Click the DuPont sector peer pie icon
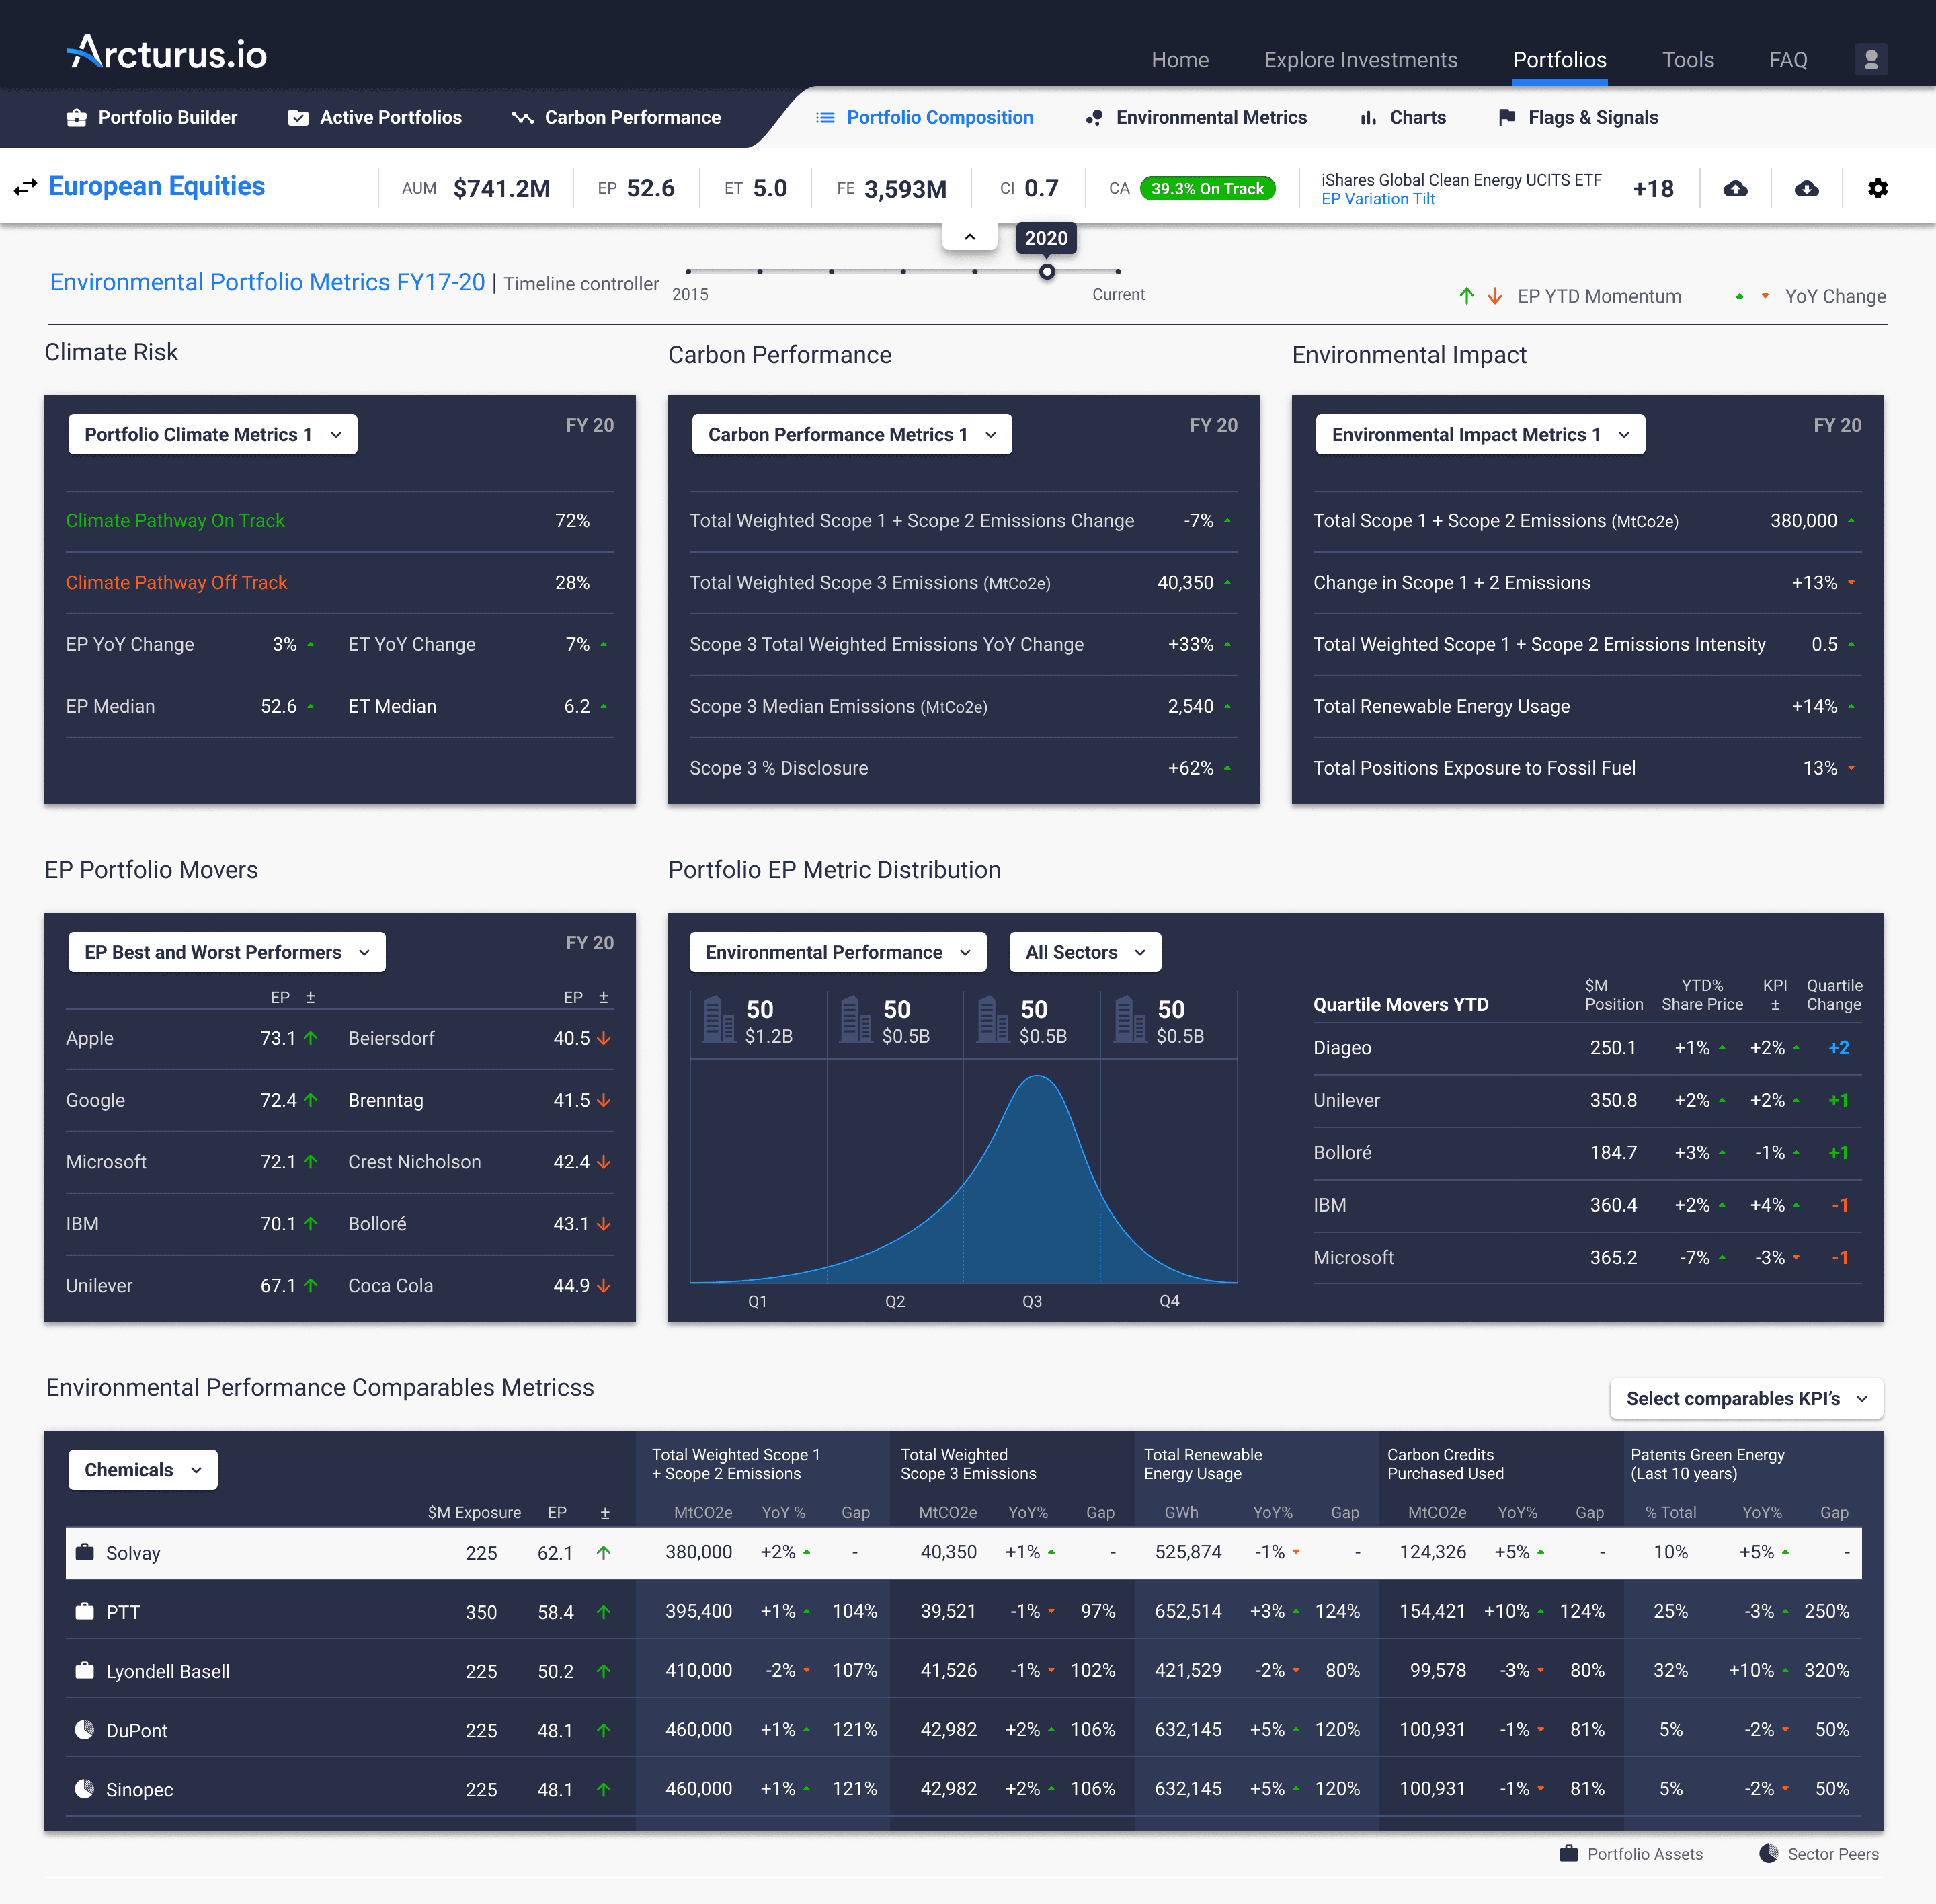 point(85,1729)
